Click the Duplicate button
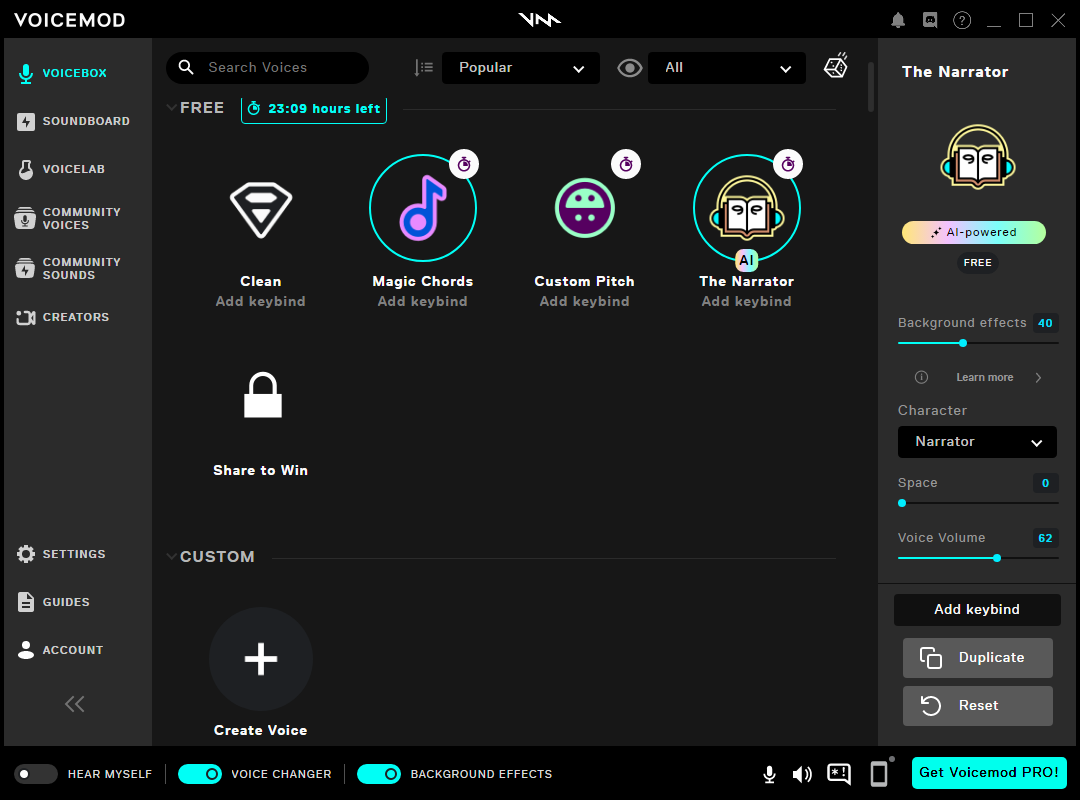The image size is (1080, 800). (x=977, y=657)
